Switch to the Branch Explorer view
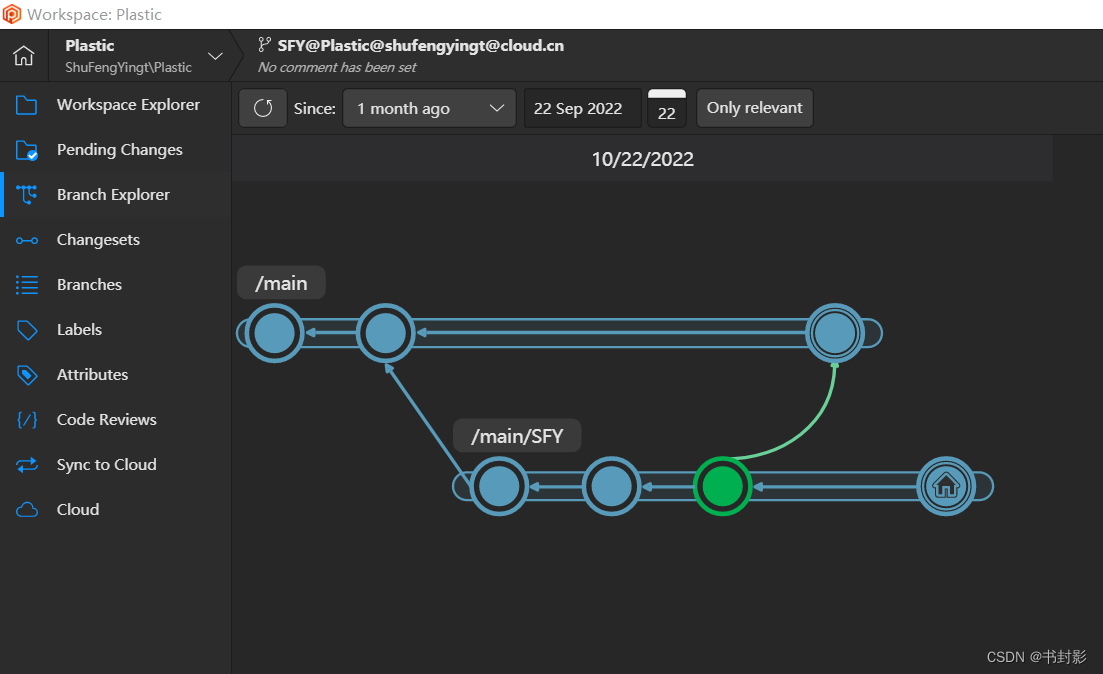 (113, 195)
